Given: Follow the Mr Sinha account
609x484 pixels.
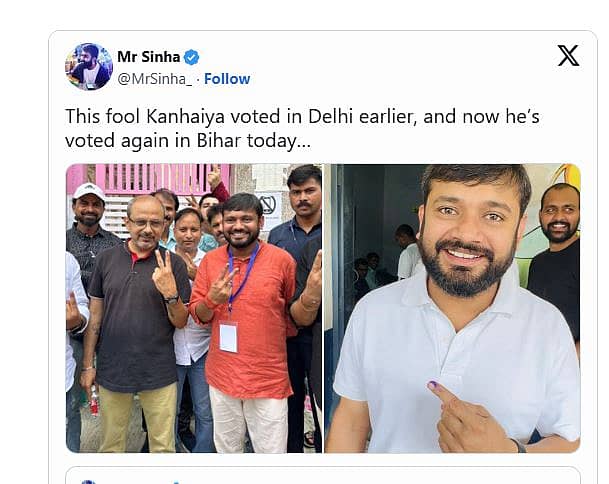Looking at the screenshot, I should pyautogui.click(x=227, y=79).
